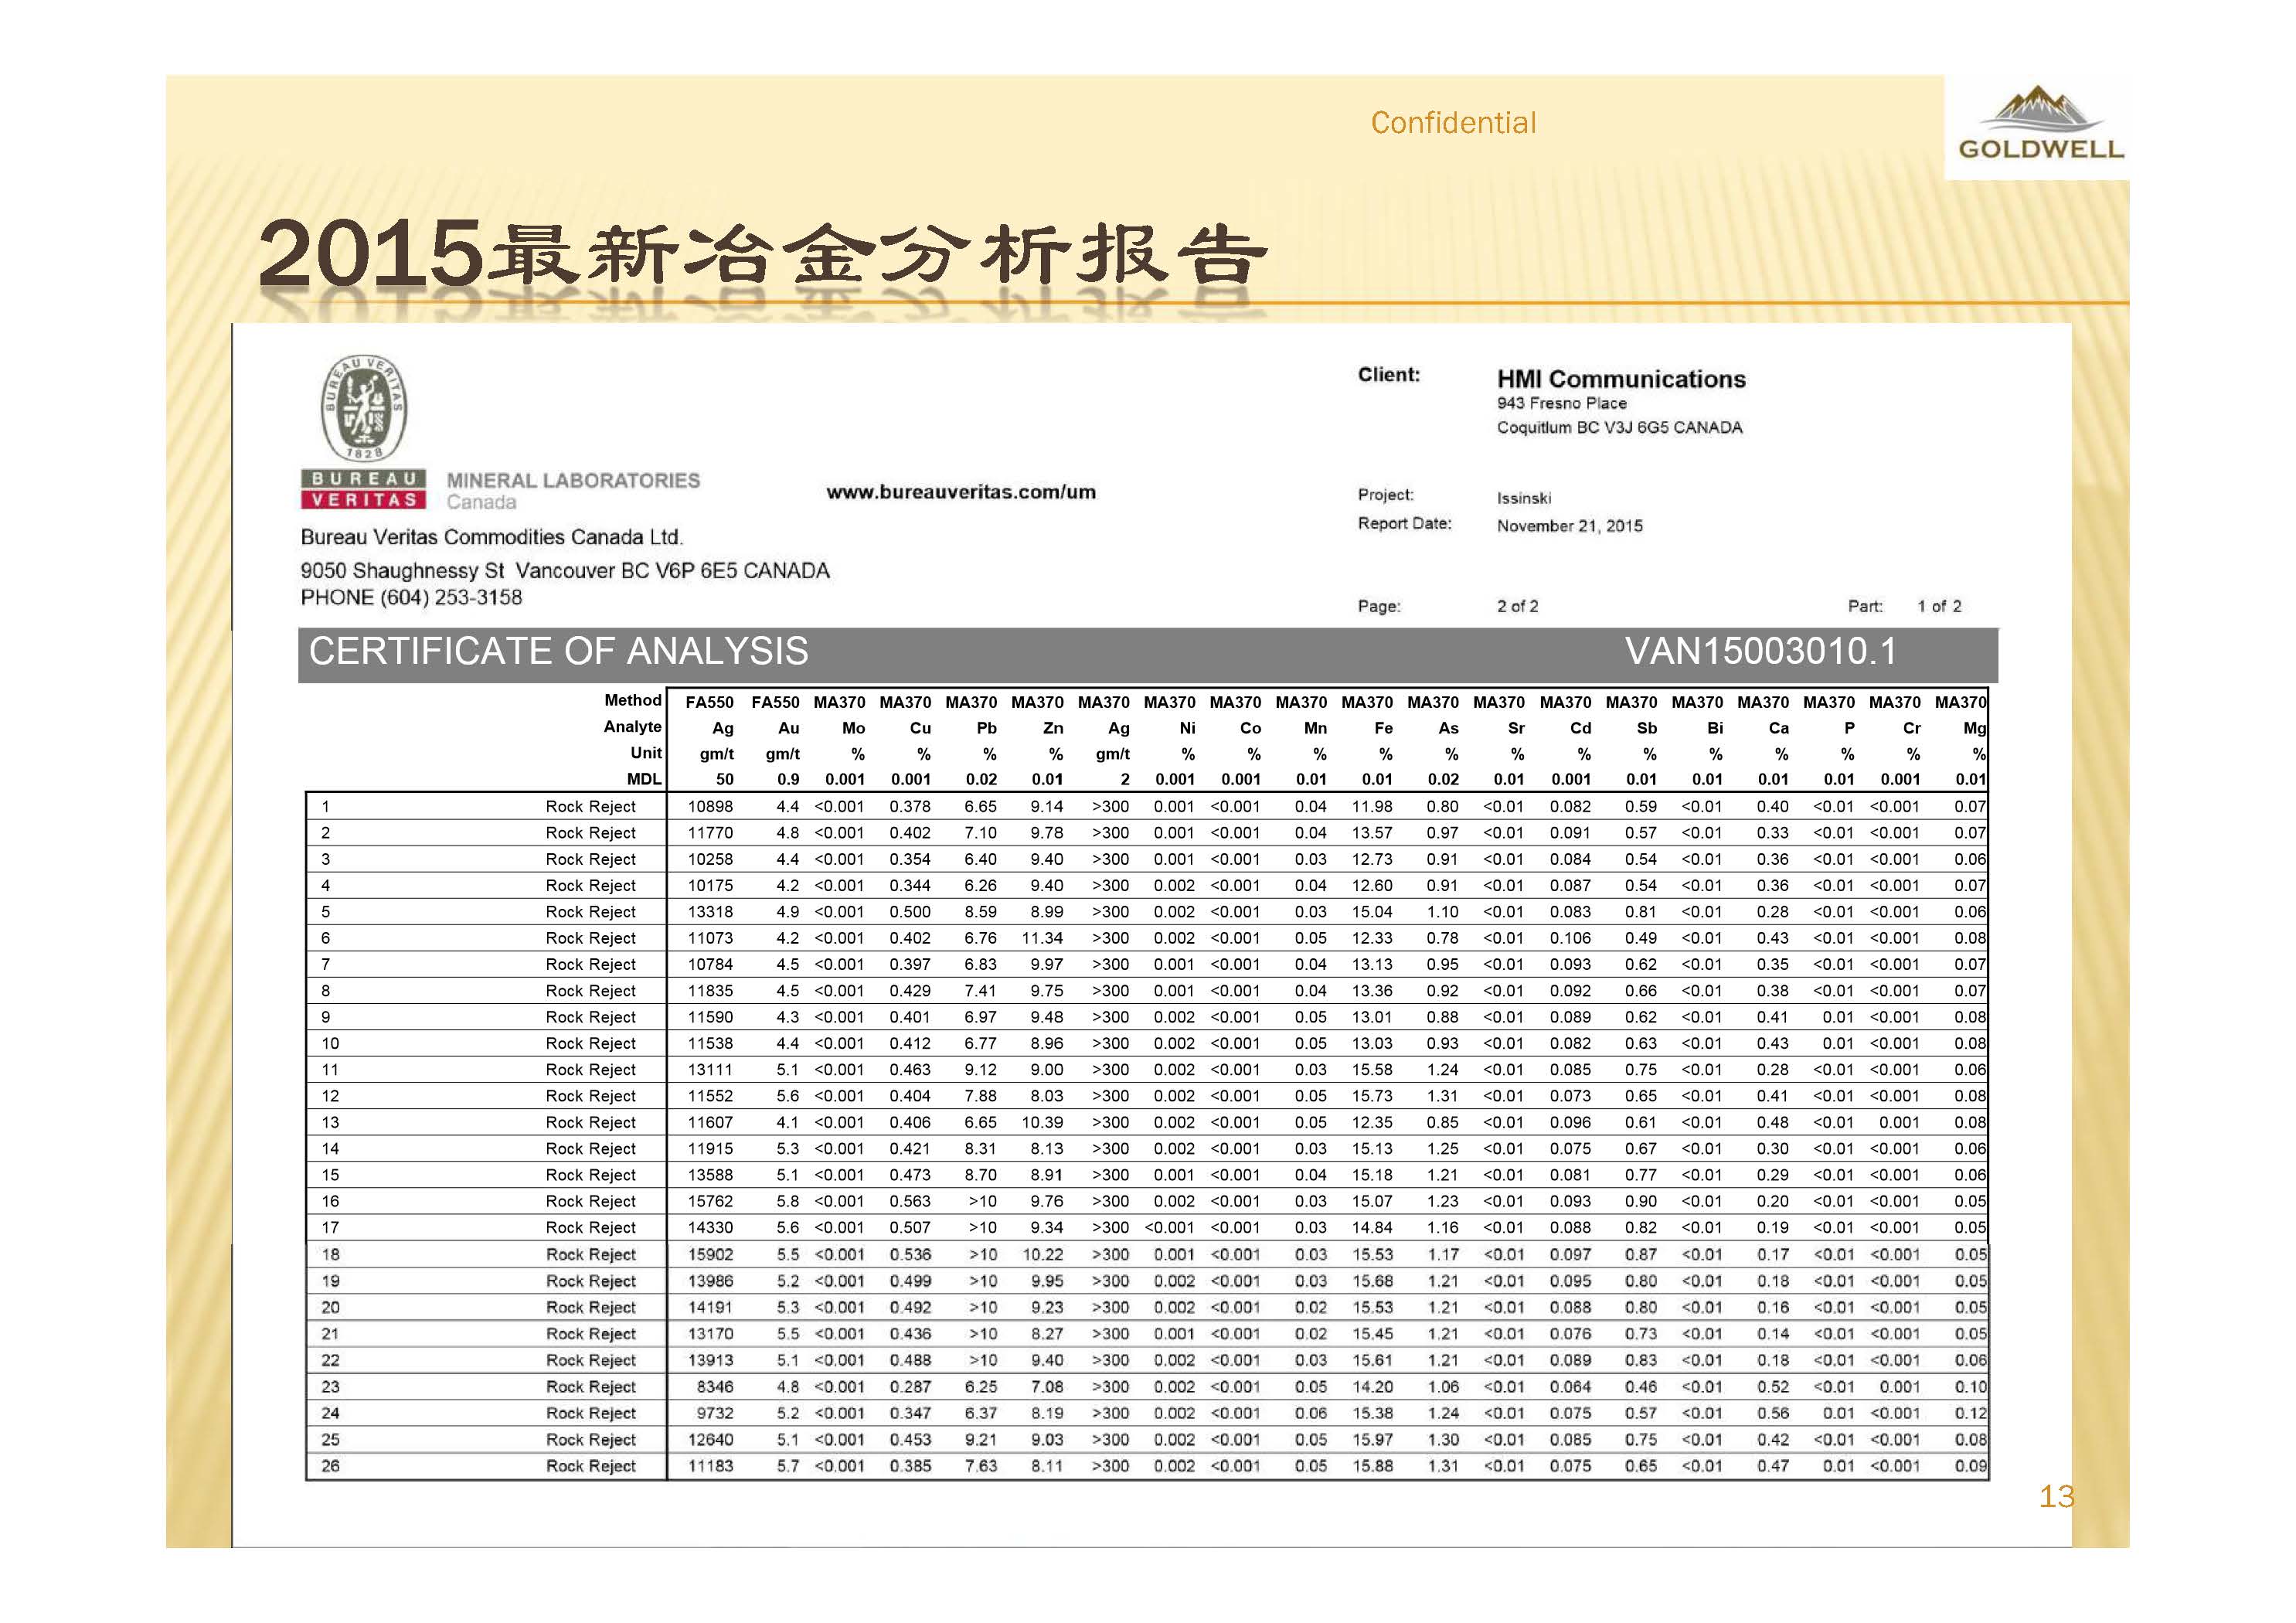
Task: Click Fe value 15.68 in row 19
Action: click(x=1372, y=1282)
